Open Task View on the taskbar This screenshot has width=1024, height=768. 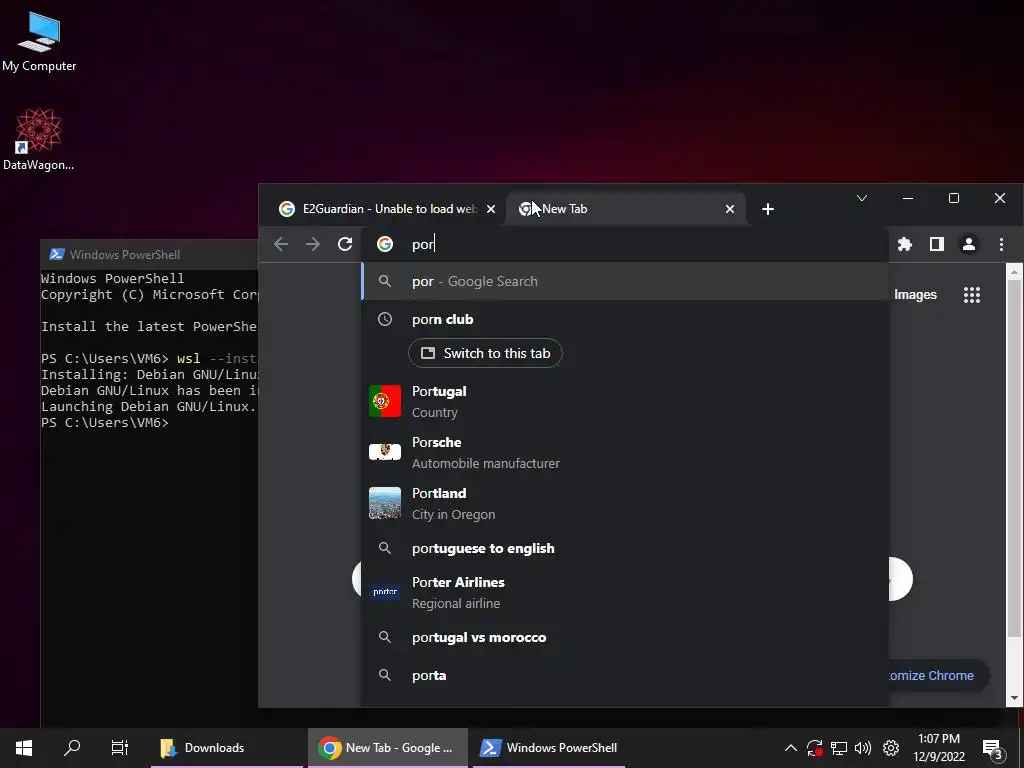[120, 748]
